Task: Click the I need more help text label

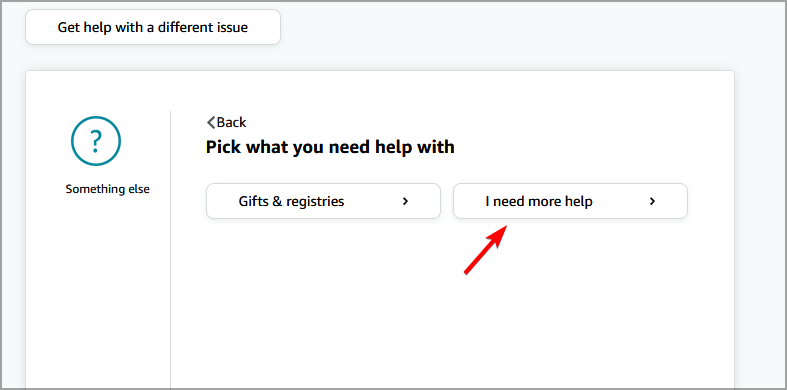Action: tap(539, 201)
